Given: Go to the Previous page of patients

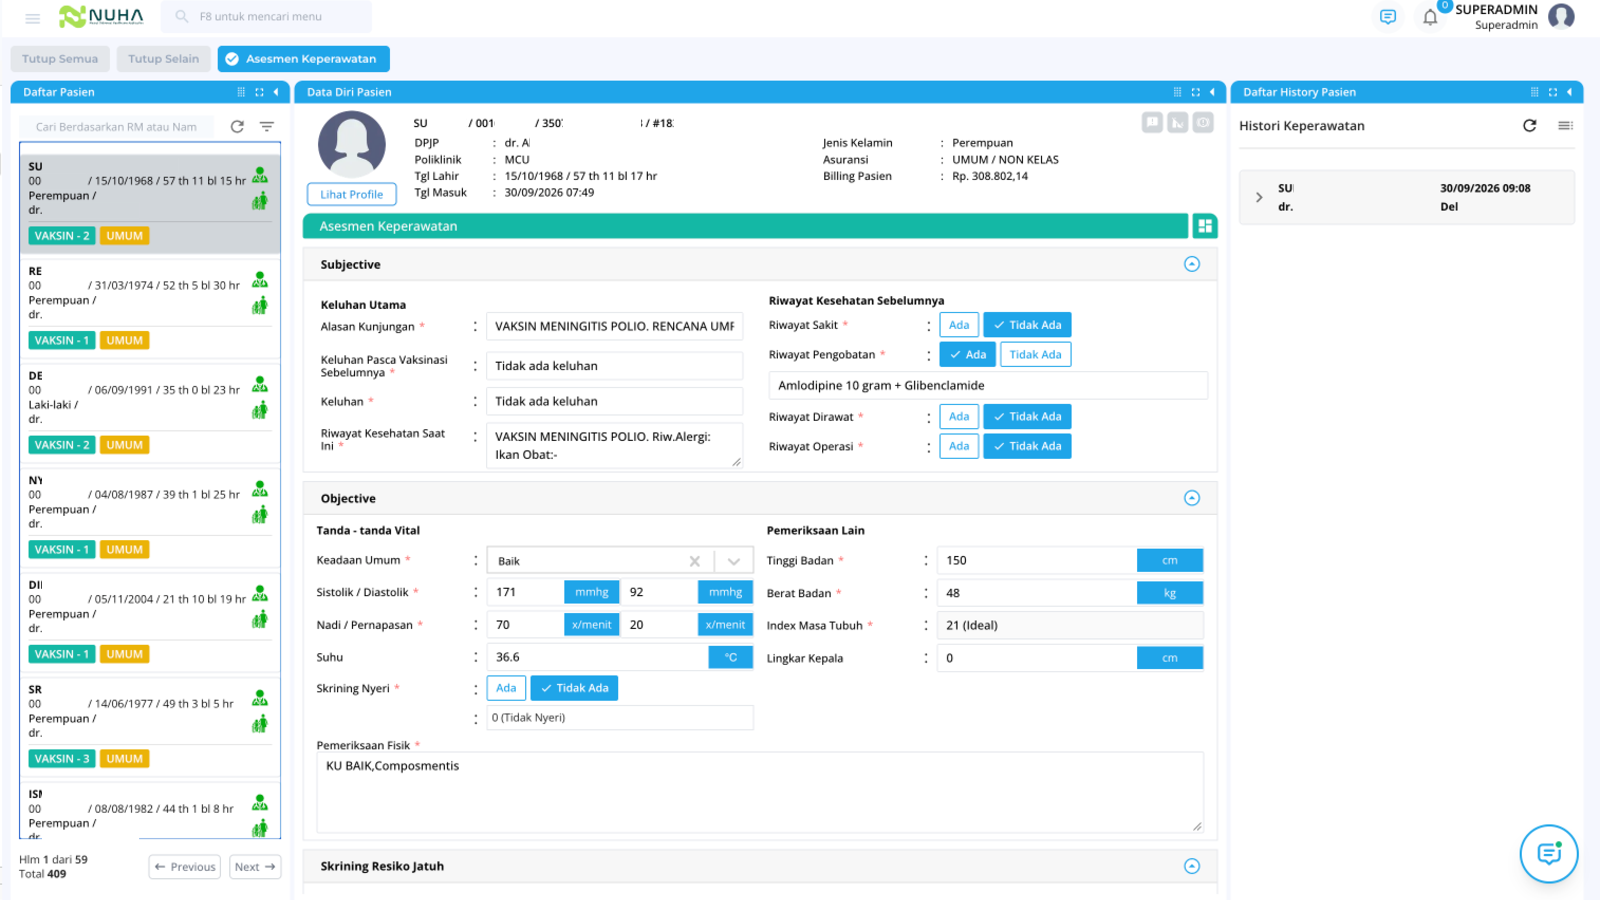Looking at the screenshot, I should (x=184, y=867).
